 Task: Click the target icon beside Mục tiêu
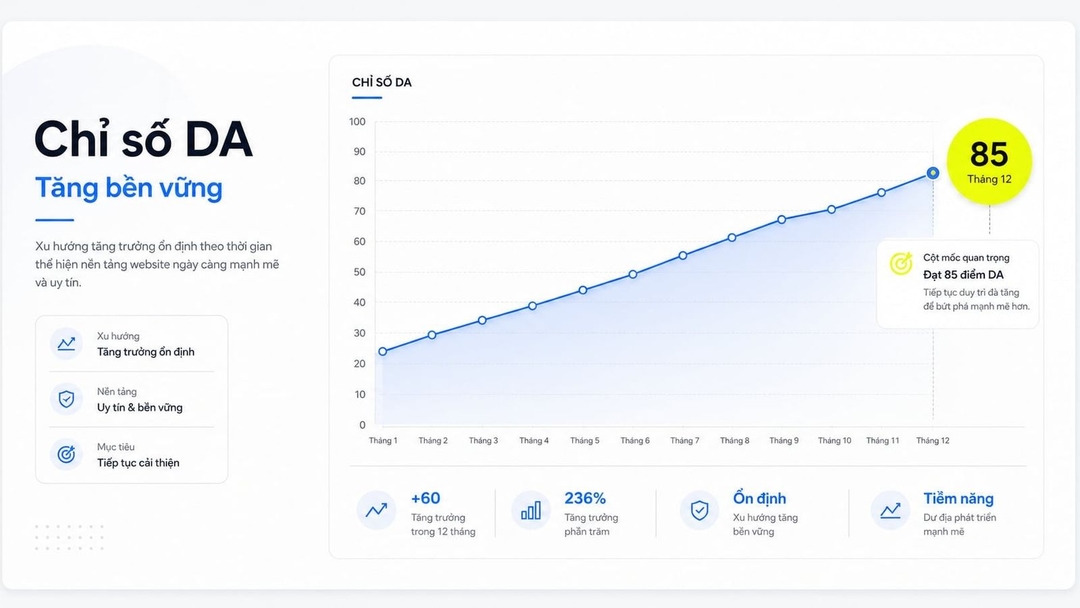pyautogui.click(x=66, y=454)
